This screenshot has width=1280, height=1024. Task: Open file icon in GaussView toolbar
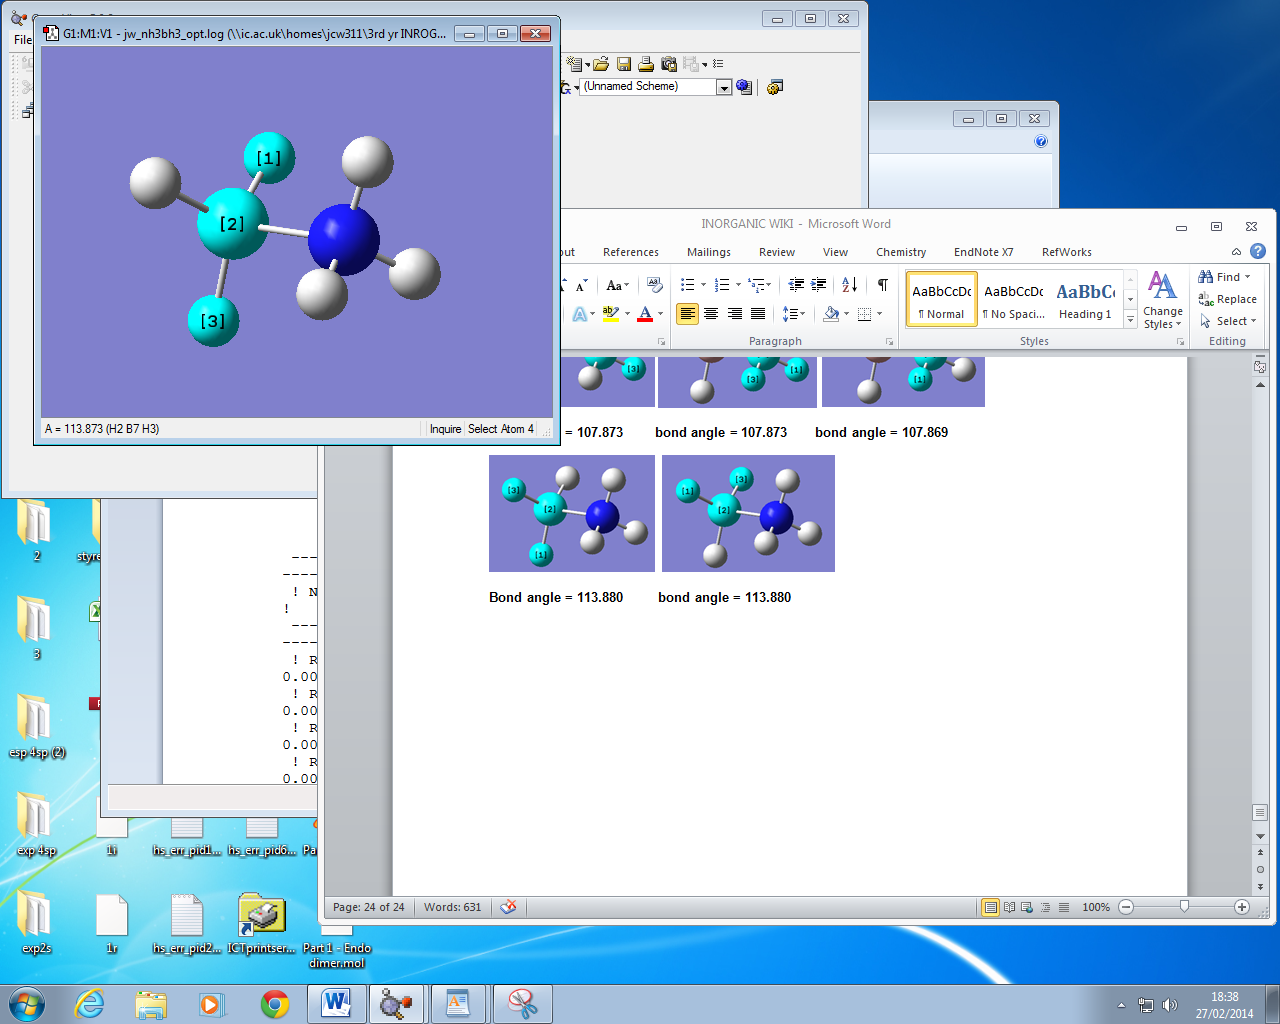[601, 64]
